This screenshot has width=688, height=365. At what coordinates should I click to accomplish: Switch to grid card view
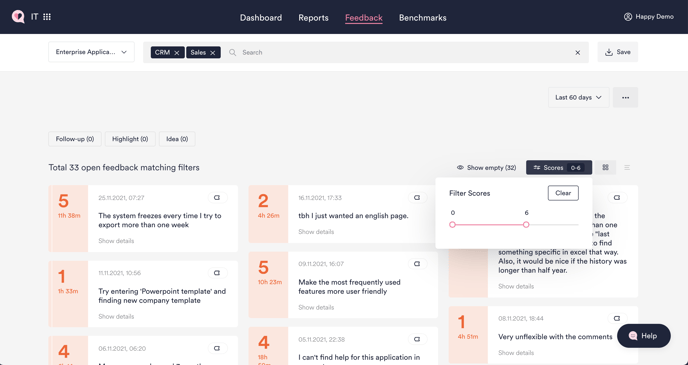coord(606,168)
